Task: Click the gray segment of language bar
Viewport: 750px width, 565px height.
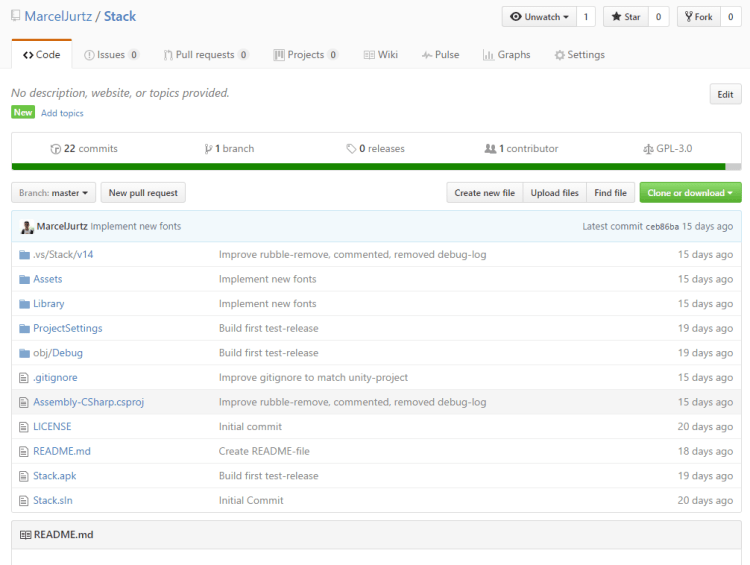Action: pos(733,166)
